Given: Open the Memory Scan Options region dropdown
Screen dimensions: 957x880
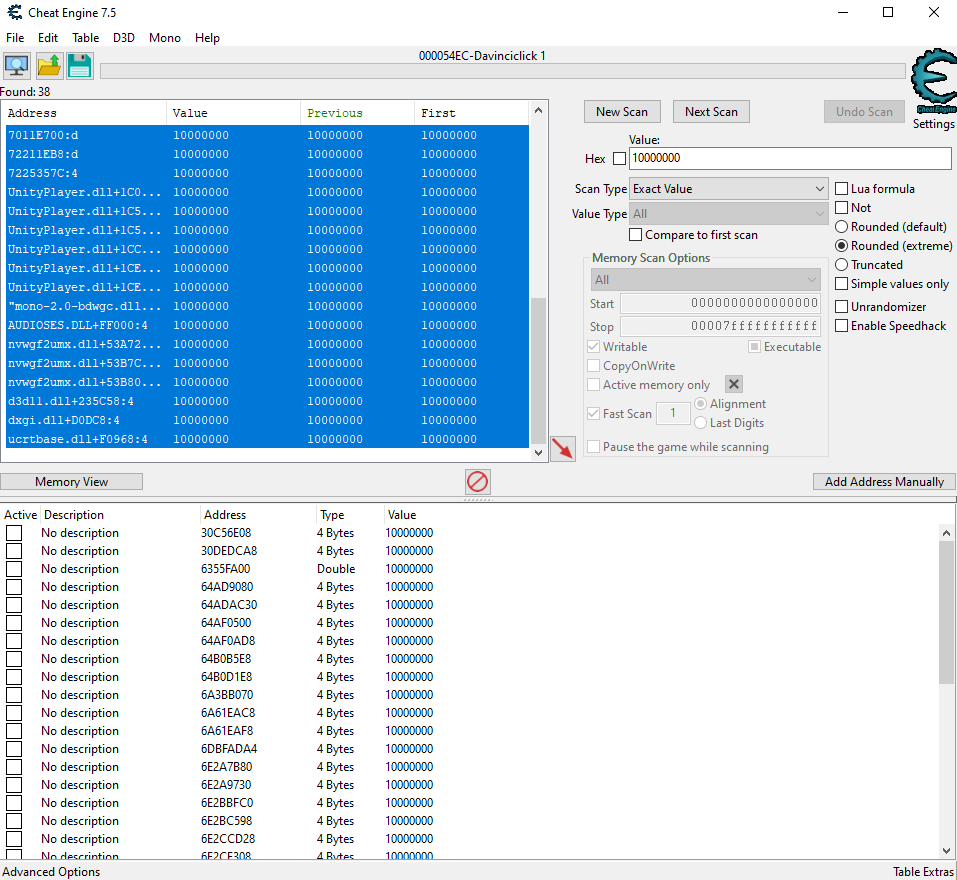Looking at the screenshot, I should [x=706, y=277].
